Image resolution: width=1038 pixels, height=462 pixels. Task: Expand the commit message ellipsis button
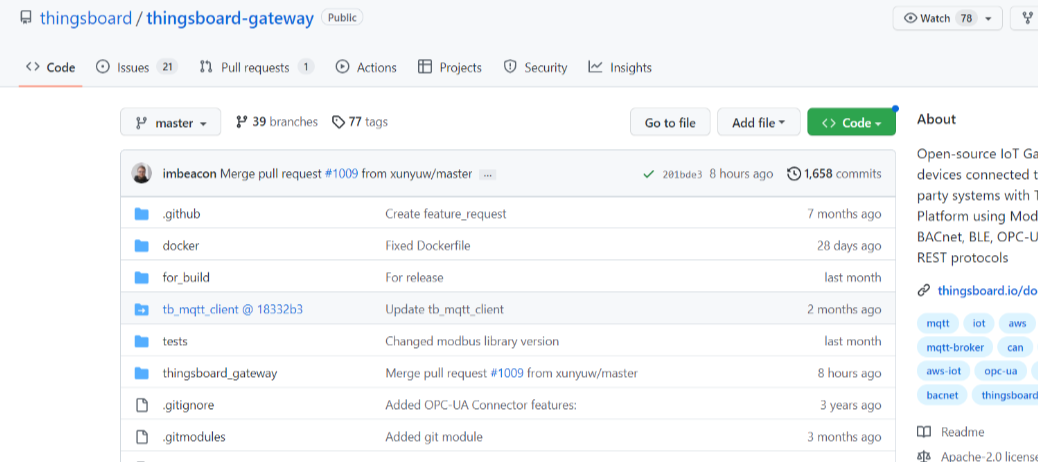point(488,175)
